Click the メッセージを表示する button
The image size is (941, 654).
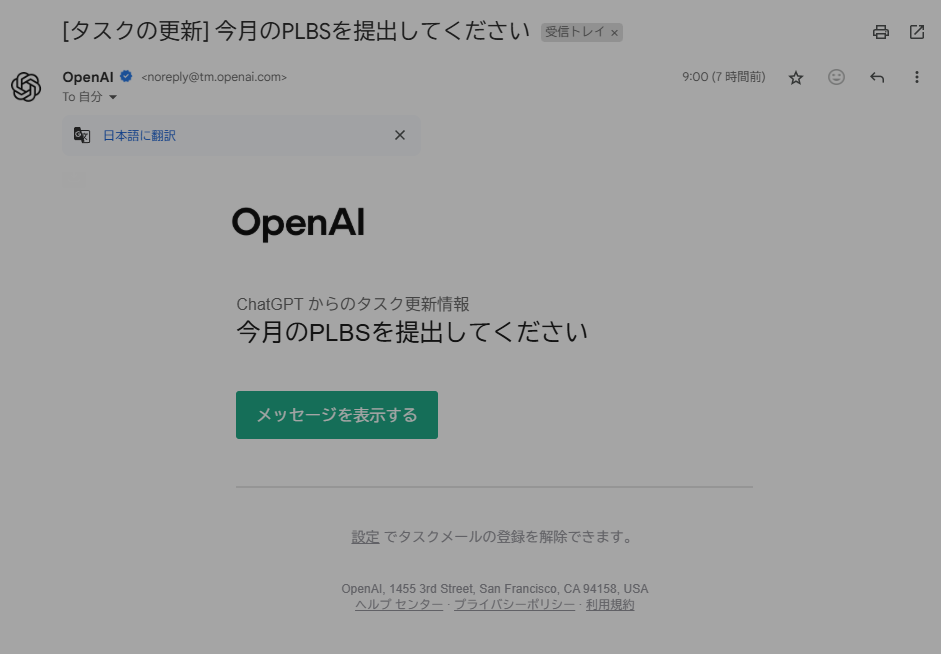pos(337,415)
